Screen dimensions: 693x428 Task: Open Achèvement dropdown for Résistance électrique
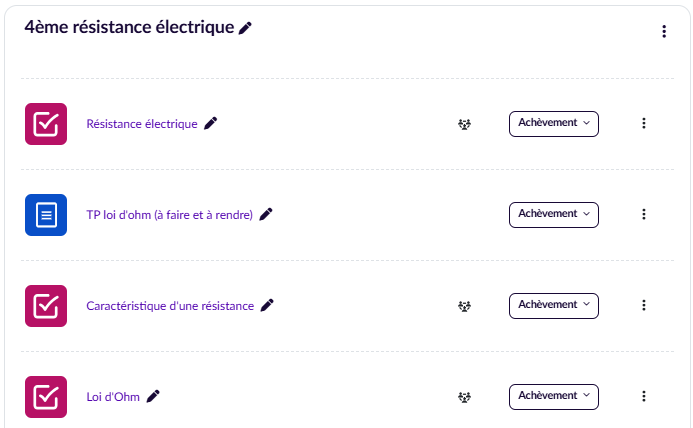553,123
